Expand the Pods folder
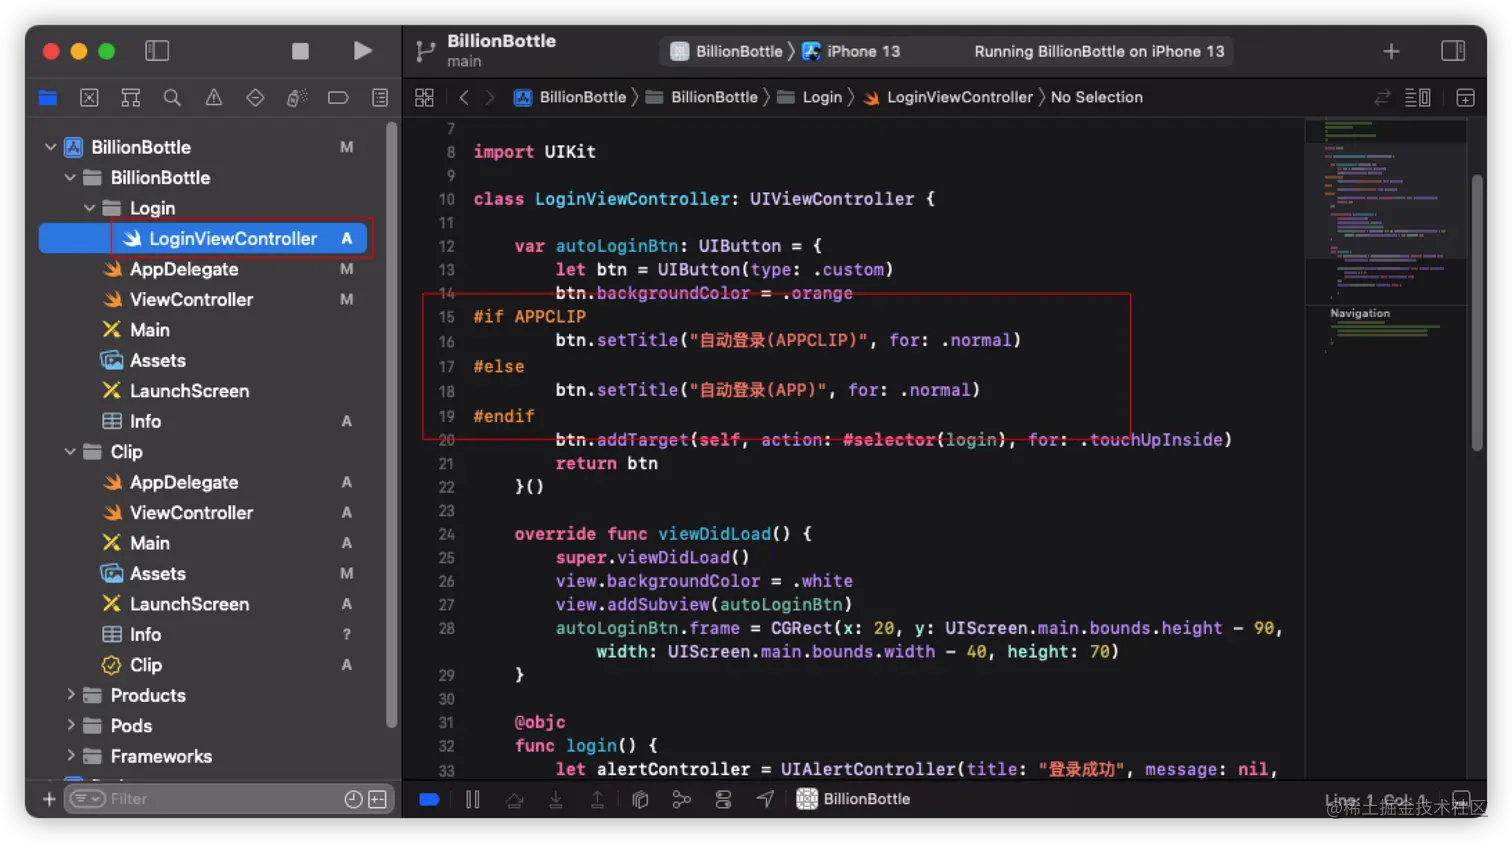This screenshot has height=843, width=1512. (x=70, y=726)
